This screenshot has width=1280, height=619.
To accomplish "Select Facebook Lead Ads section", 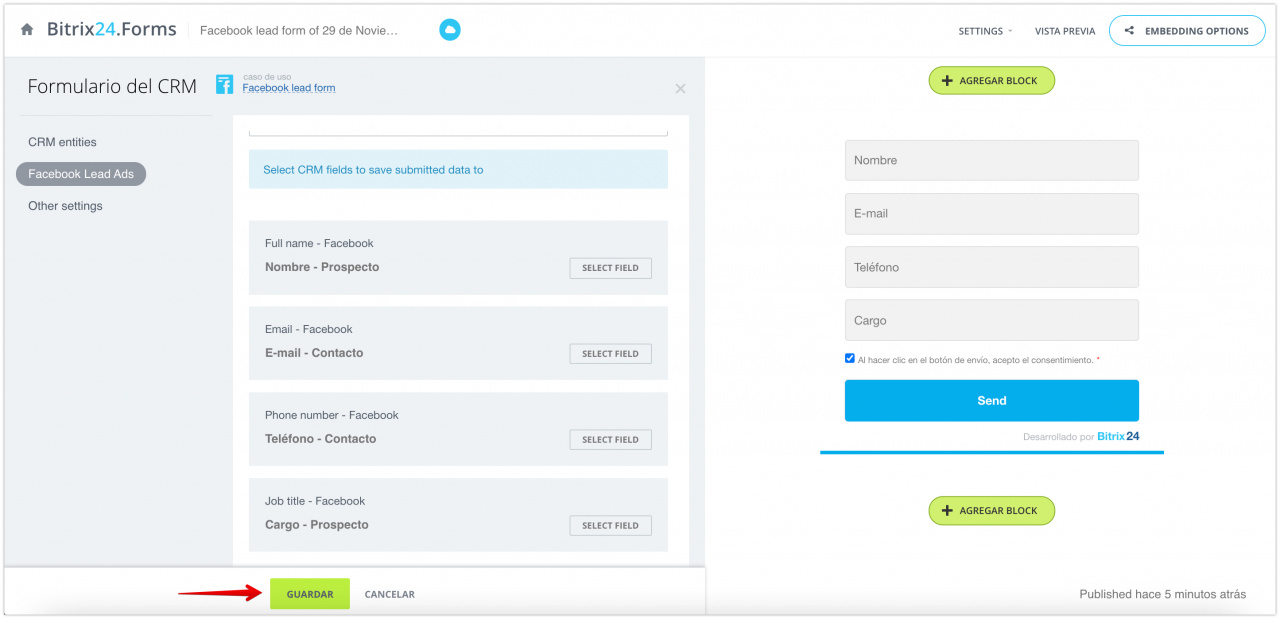I will point(81,174).
